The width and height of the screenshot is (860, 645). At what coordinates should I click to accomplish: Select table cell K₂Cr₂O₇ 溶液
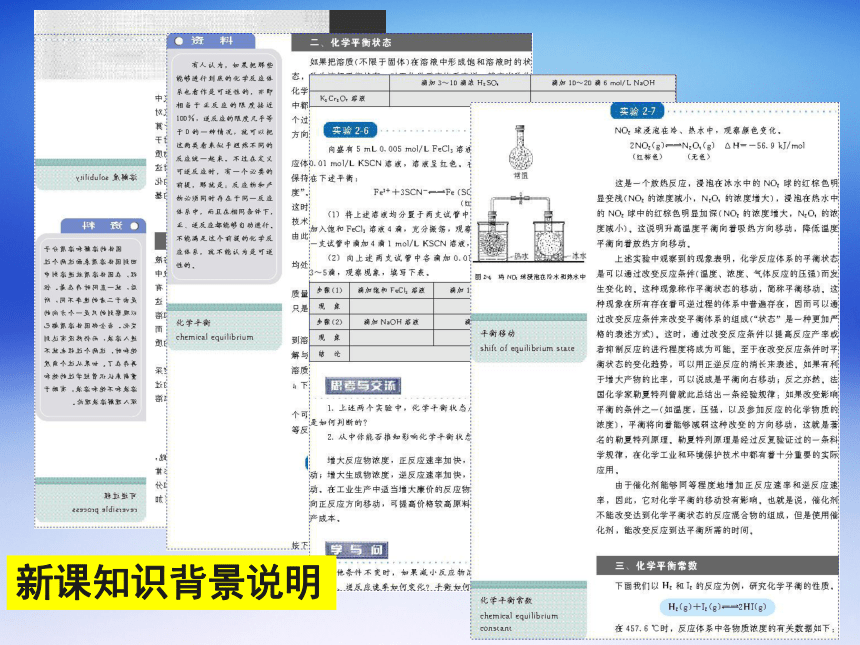(349, 98)
